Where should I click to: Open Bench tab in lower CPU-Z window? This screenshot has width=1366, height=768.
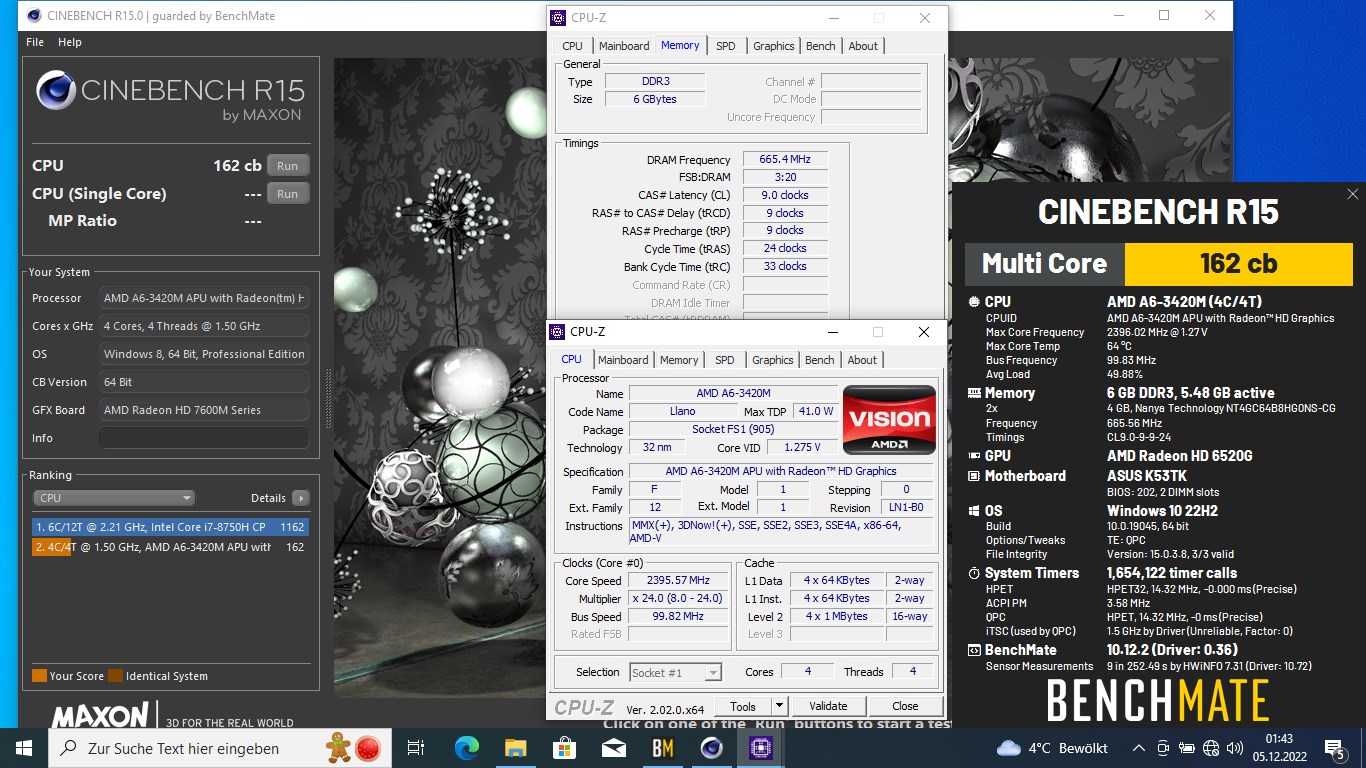coord(819,360)
